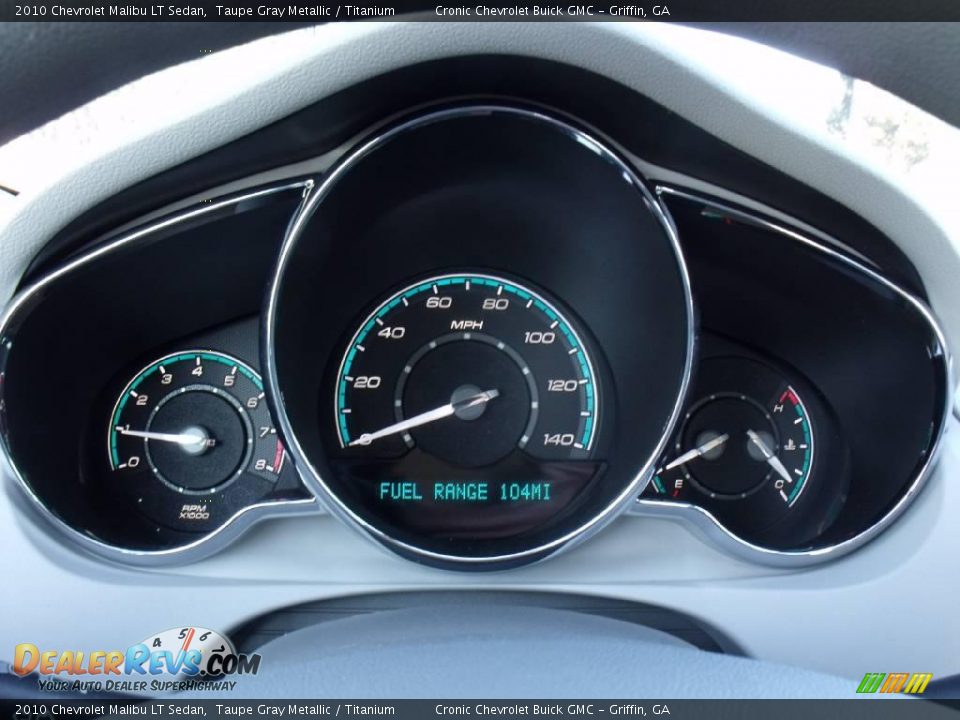Click the 4 mark on tachometer

(197, 370)
